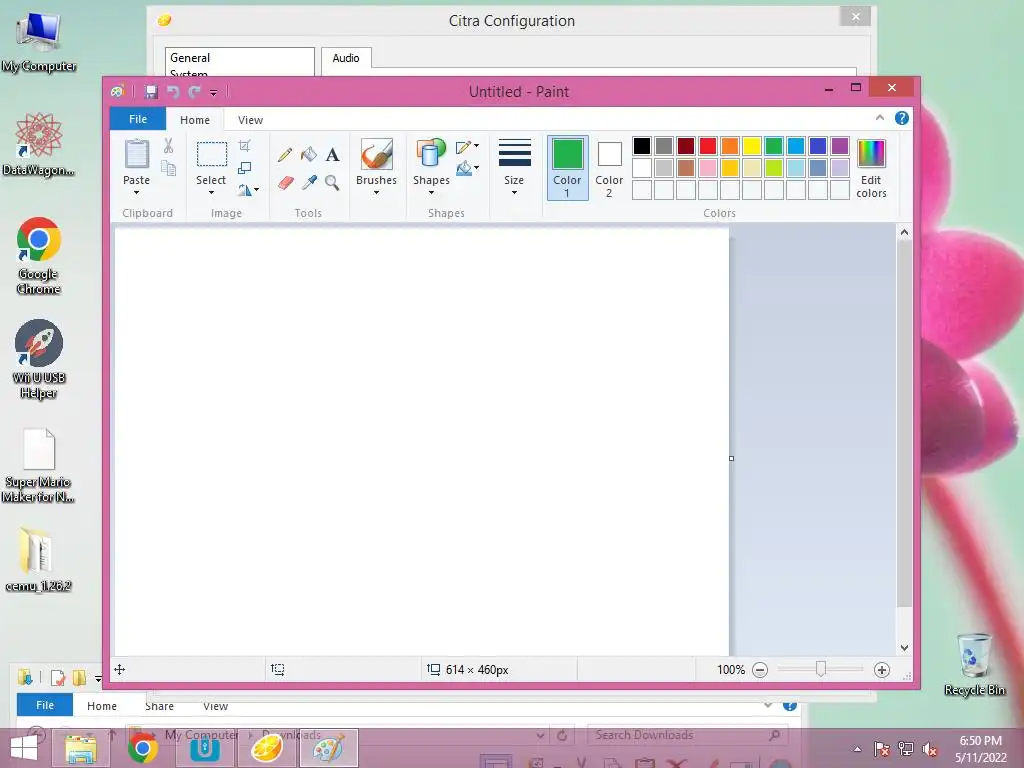Pick the black color swatch
This screenshot has height=768, width=1024.
pyautogui.click(x=642, y=146)
